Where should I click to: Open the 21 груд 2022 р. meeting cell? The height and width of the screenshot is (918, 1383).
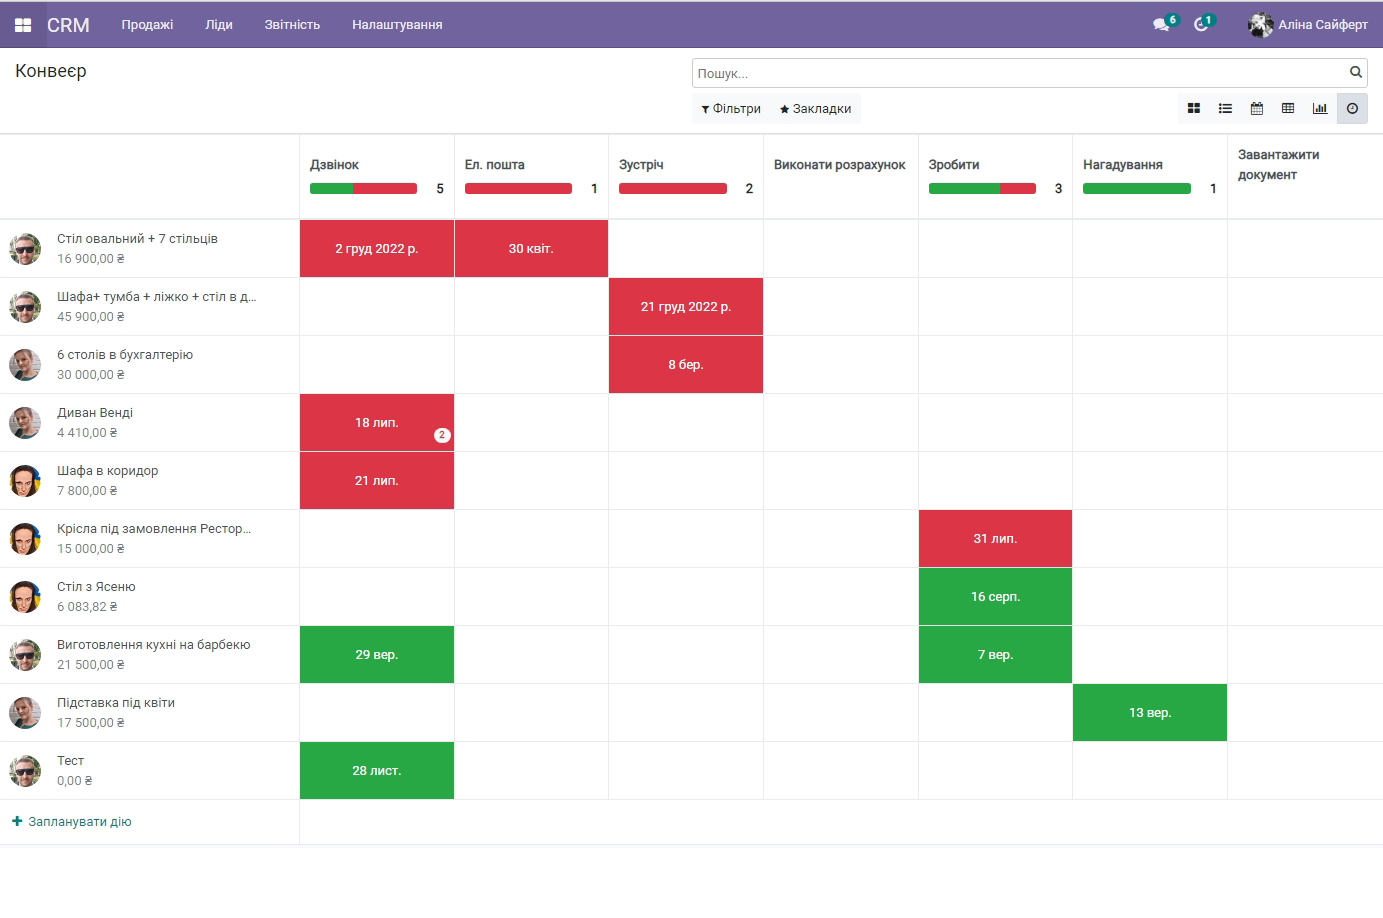(686, 307)
